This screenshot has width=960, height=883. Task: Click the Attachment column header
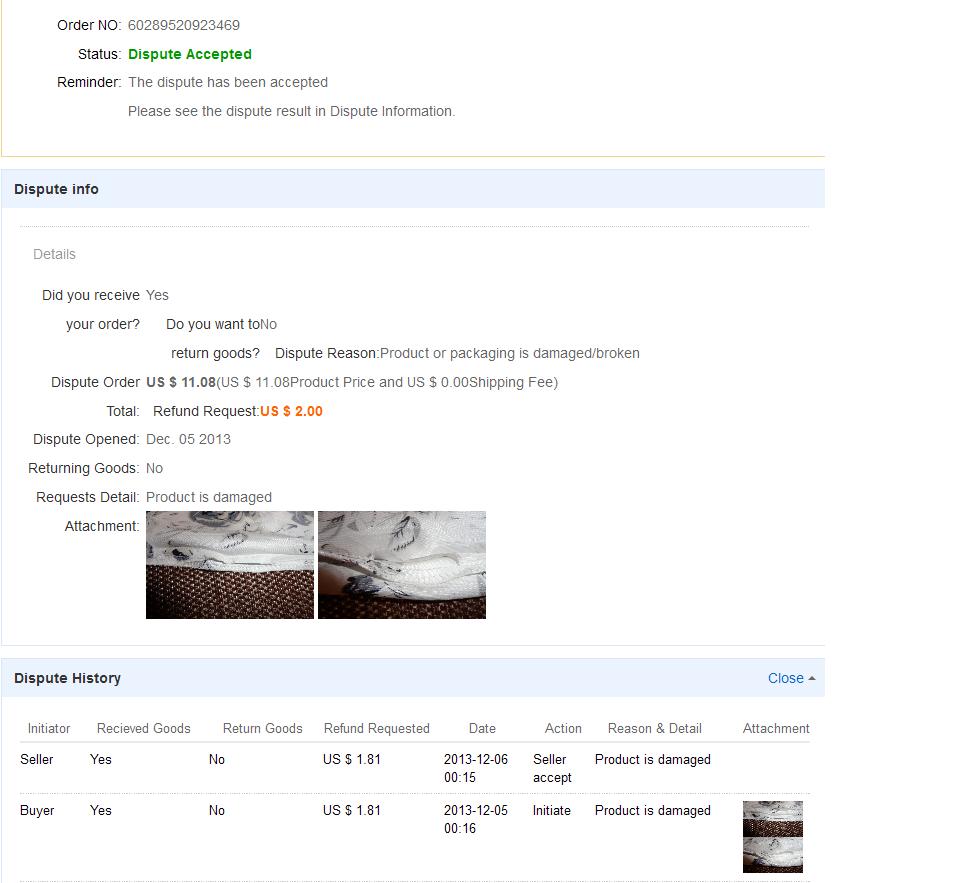776,728
